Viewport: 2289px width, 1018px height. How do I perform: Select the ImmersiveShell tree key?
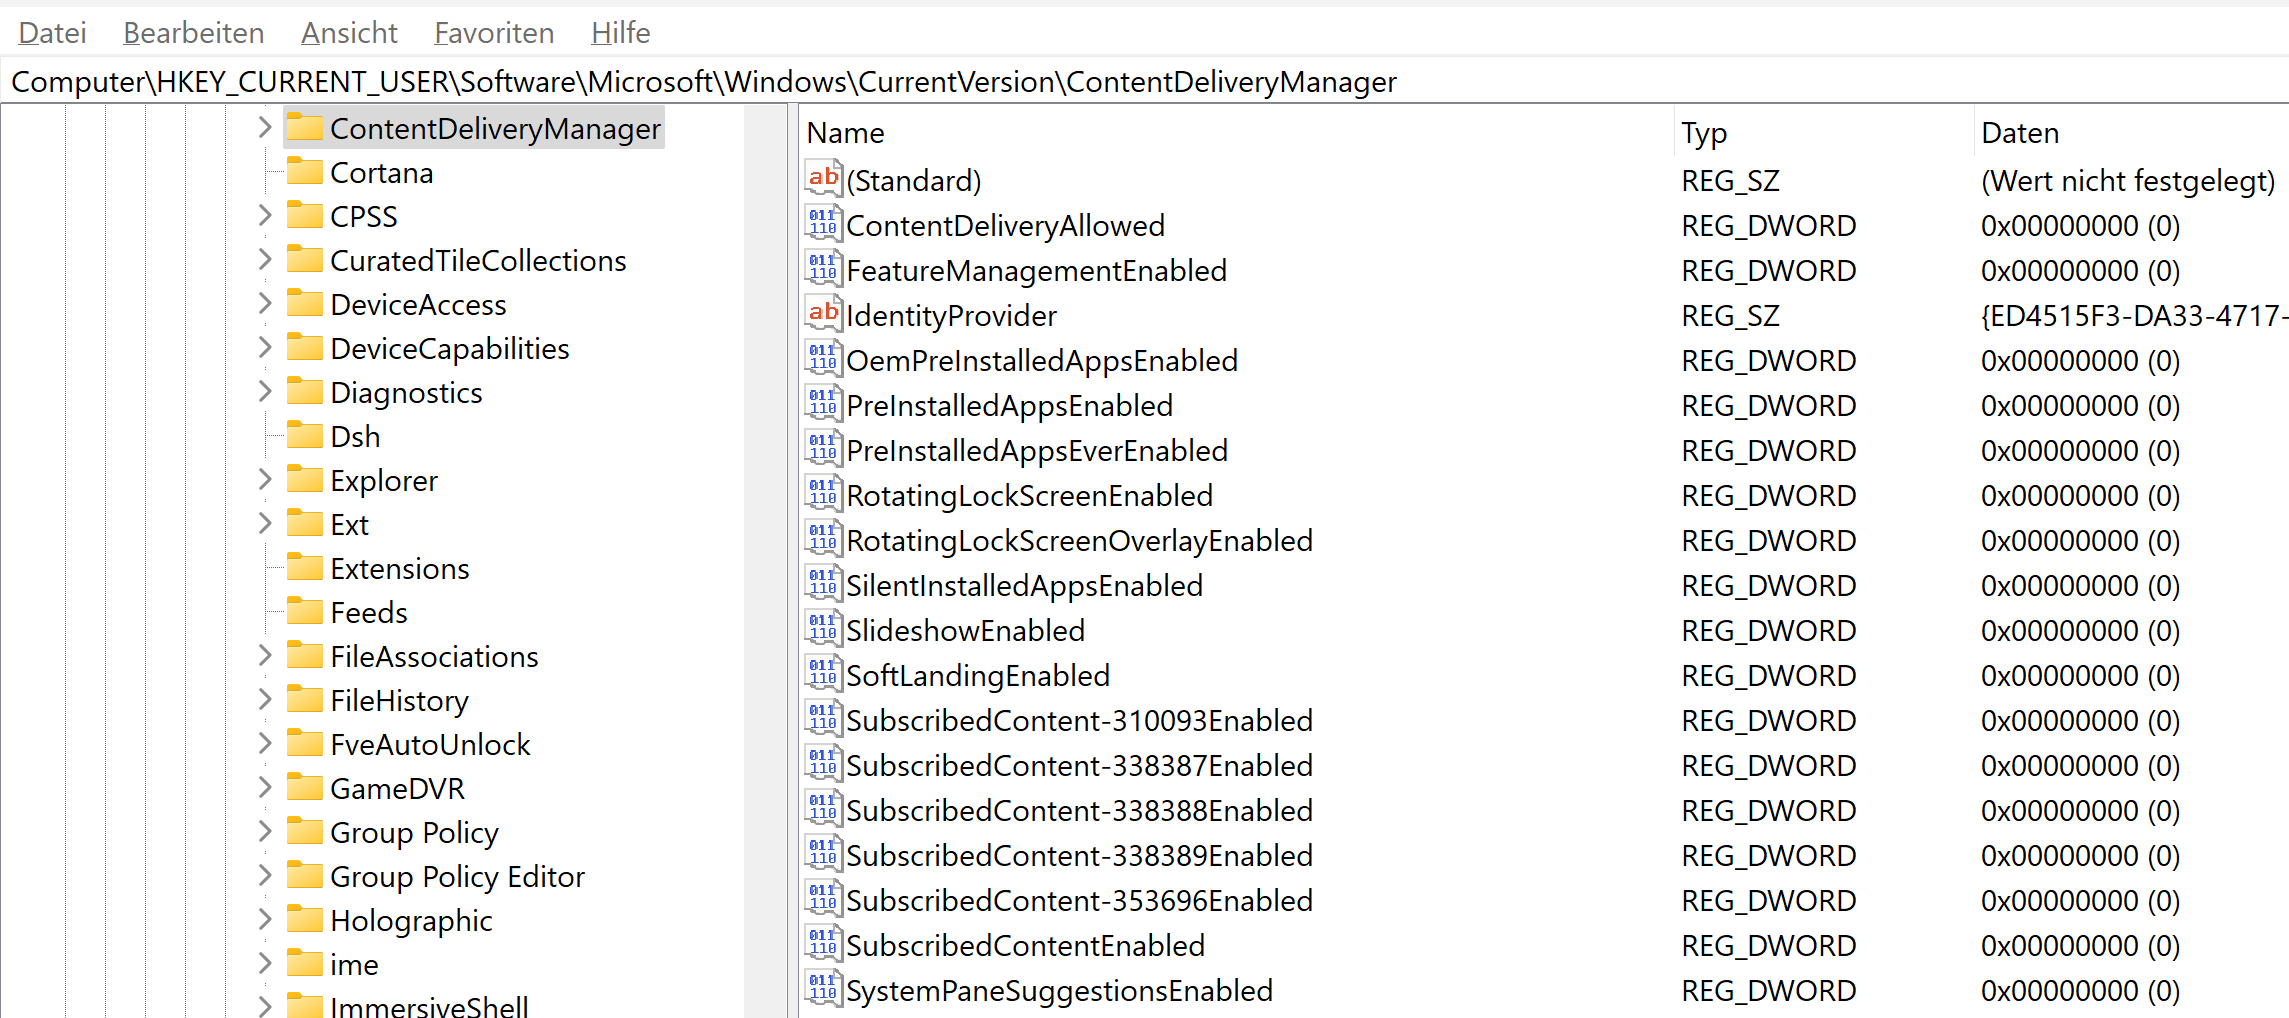coord(429,1006)
